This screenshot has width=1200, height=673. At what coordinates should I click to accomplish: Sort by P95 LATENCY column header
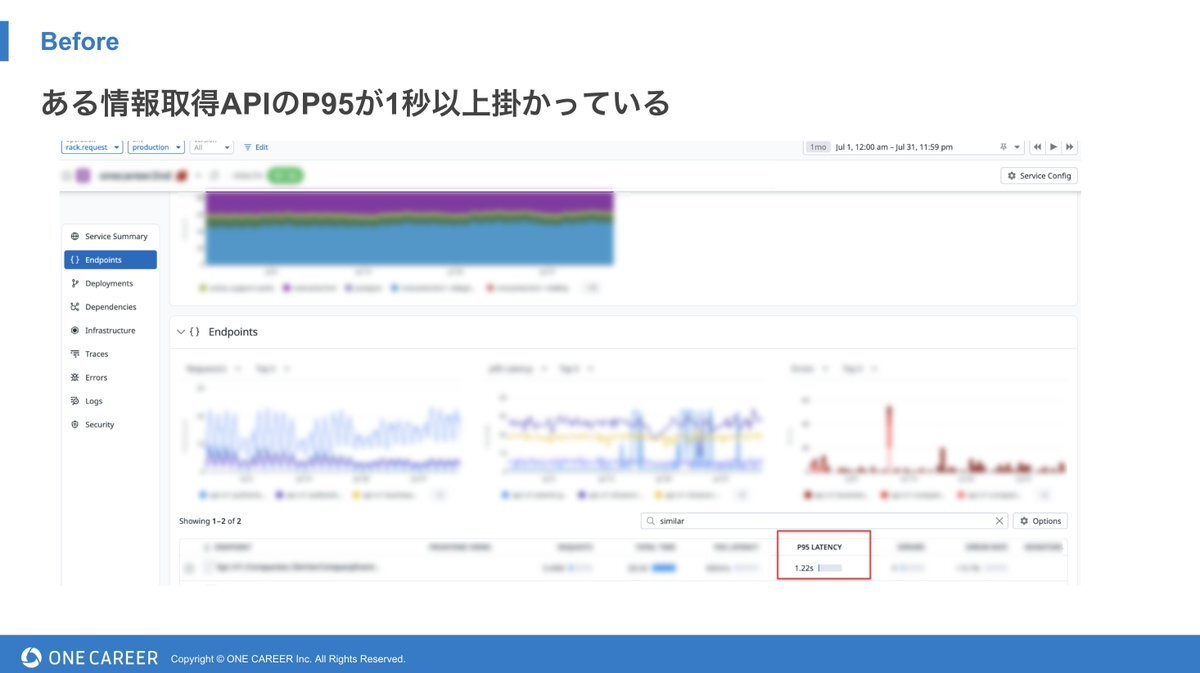819,547
